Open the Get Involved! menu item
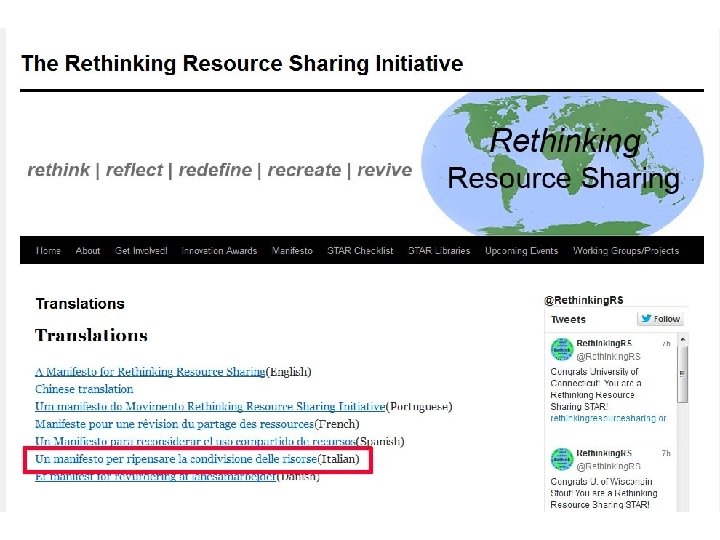The width and height of the screenshot is (720, 540). (141, 251)
